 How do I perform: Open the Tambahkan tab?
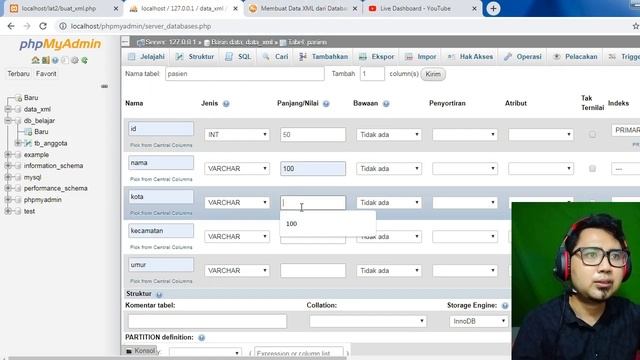tap(324, 57)
